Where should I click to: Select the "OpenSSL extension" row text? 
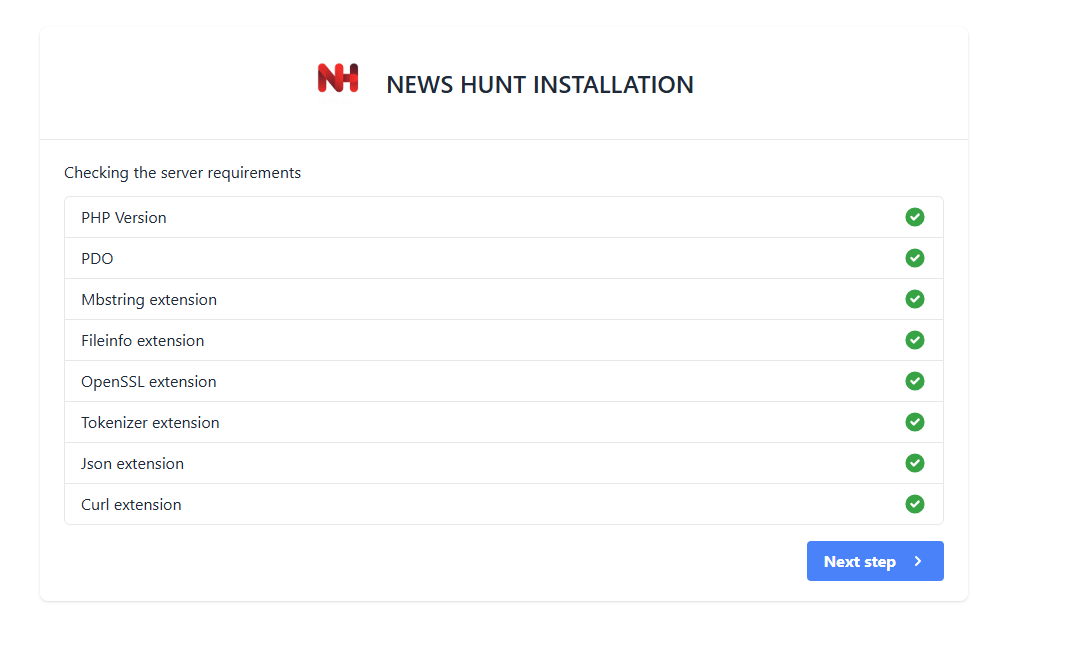(x=148, y=382)
